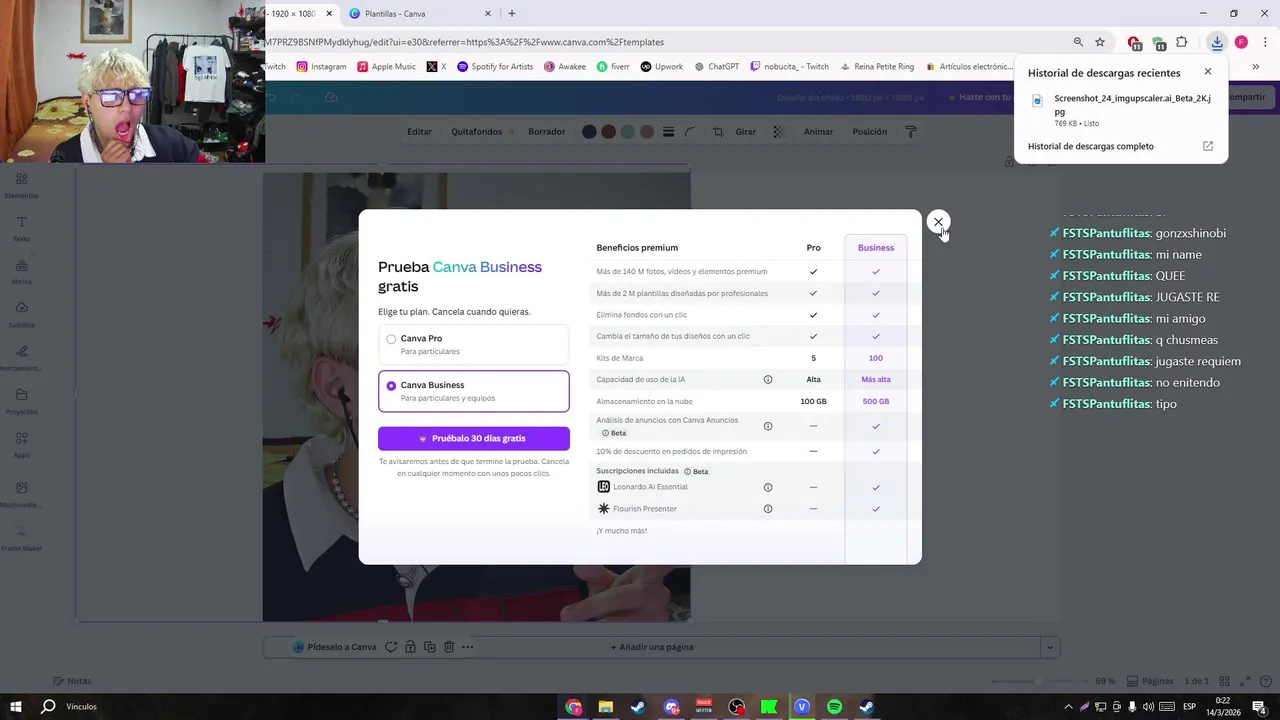Click Animar in the Canva toolbar
1280x720 pixels.
pyautogui.click(x=818, y=132)
